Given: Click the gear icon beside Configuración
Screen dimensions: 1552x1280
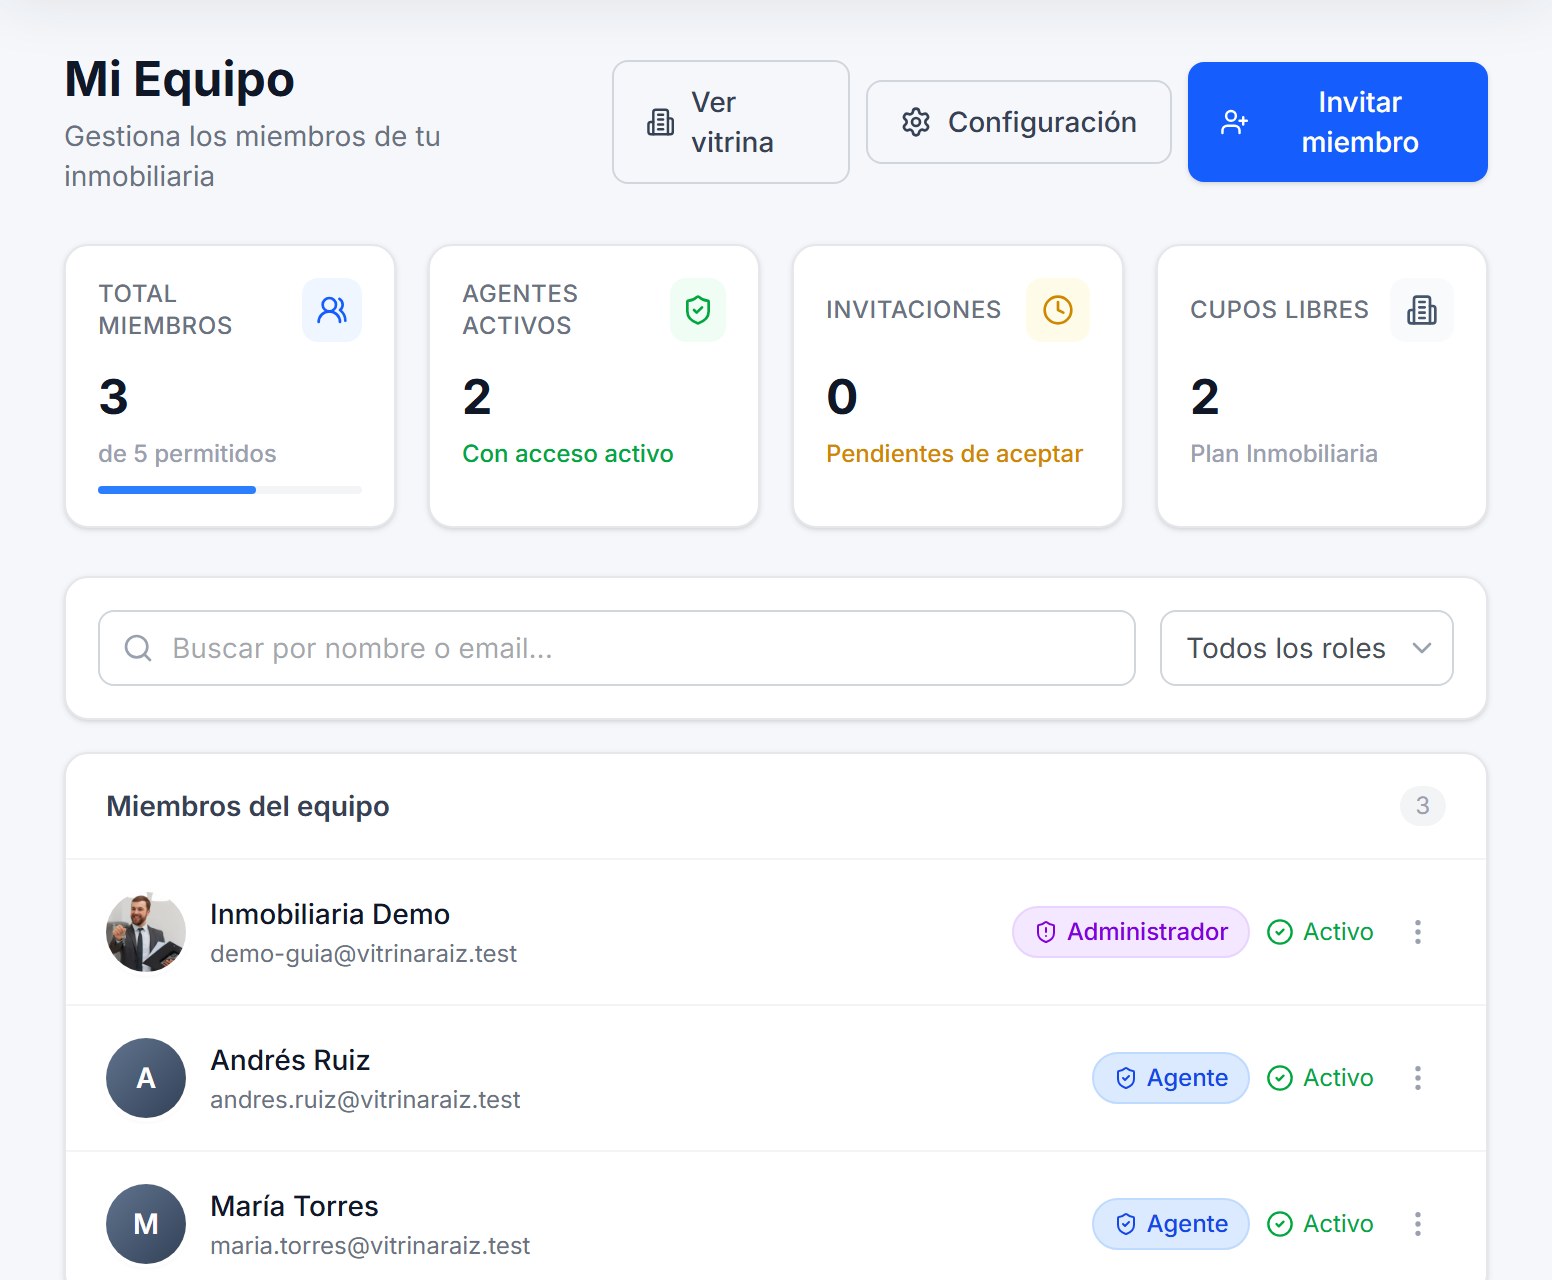Looking at the screenshot, I should coord(916,122).
